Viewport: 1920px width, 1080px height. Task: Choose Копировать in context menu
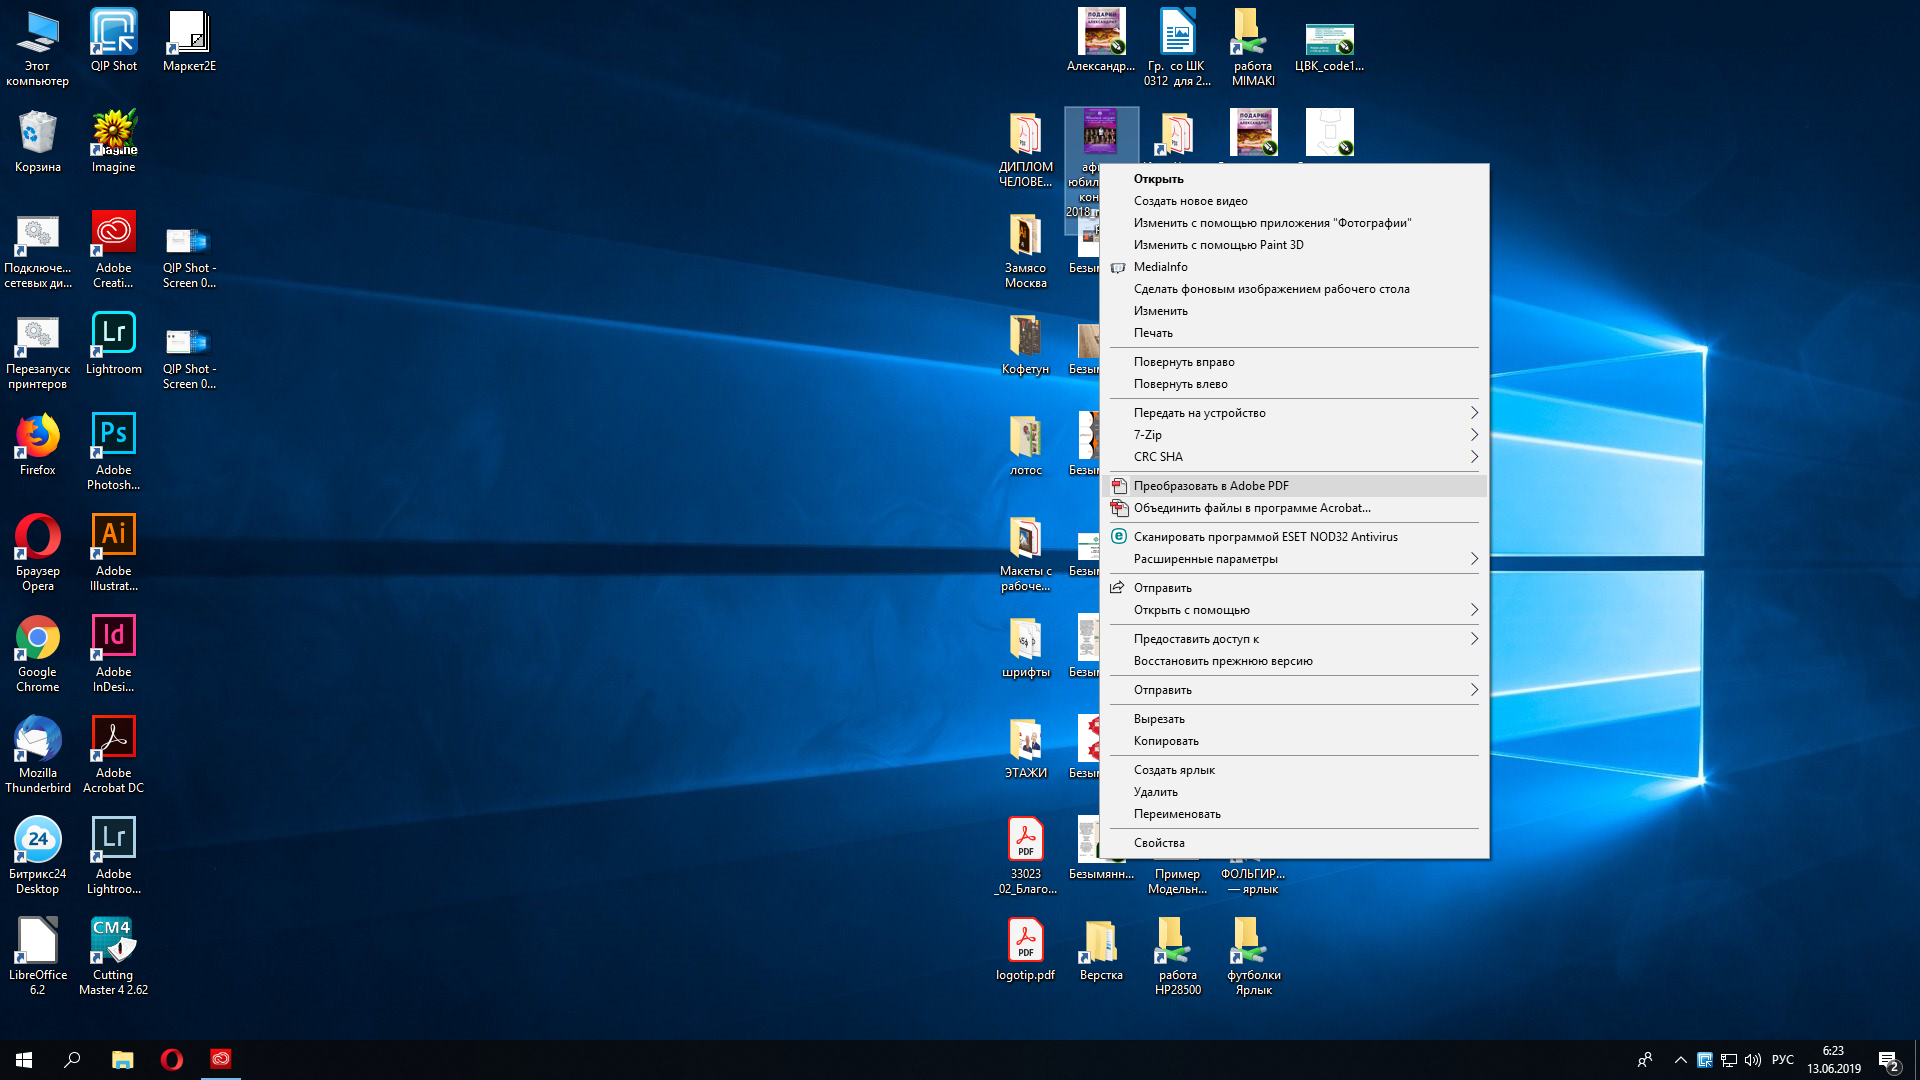pos(1294,741)
